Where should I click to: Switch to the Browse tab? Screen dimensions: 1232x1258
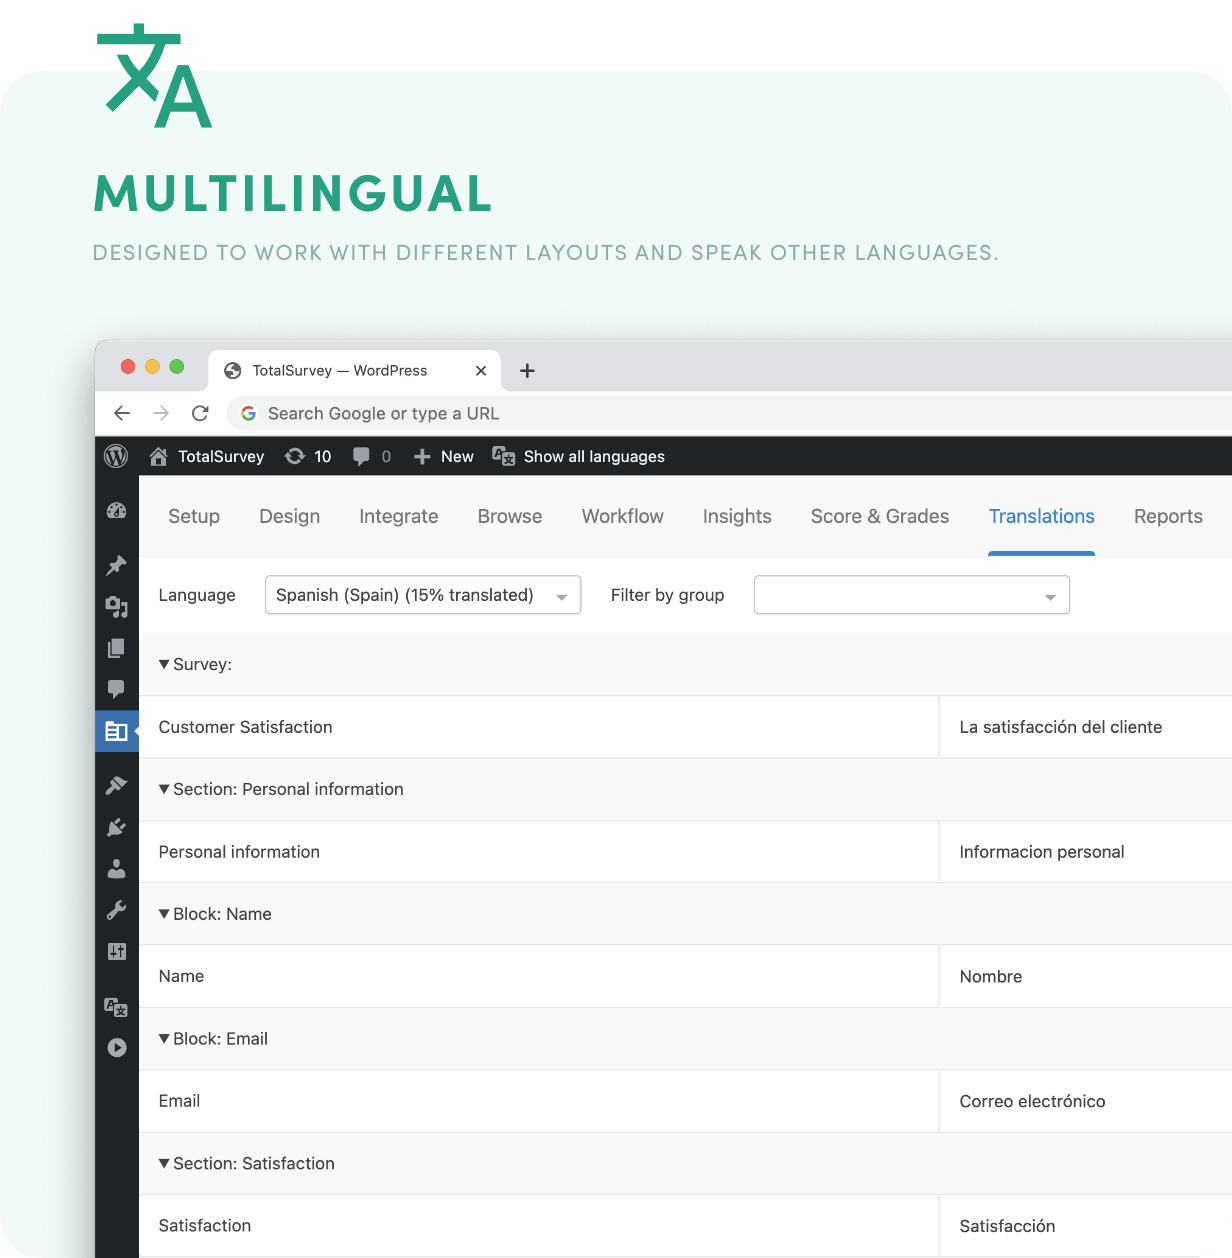click(x=510, y=516)
